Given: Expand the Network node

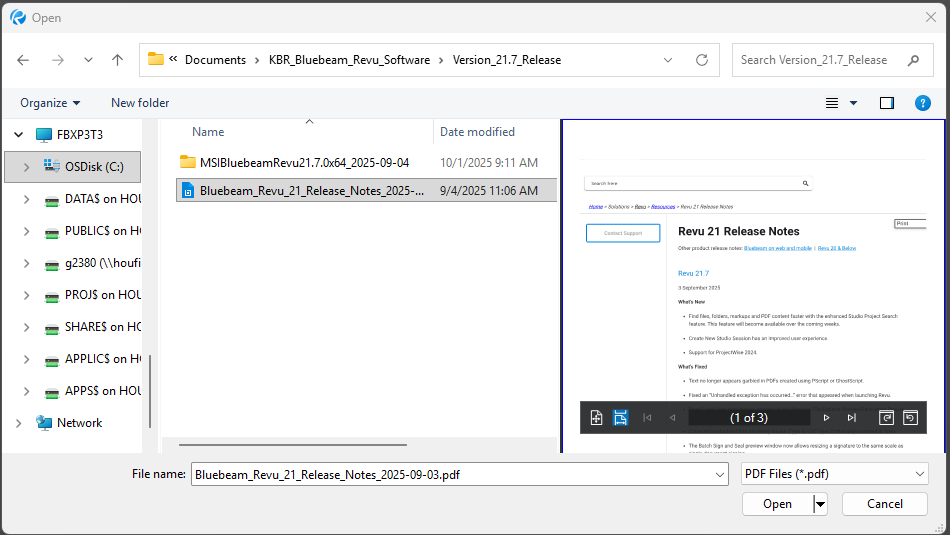Looking at the screenshot, I should pyautogui.click(x=19, y=423).
